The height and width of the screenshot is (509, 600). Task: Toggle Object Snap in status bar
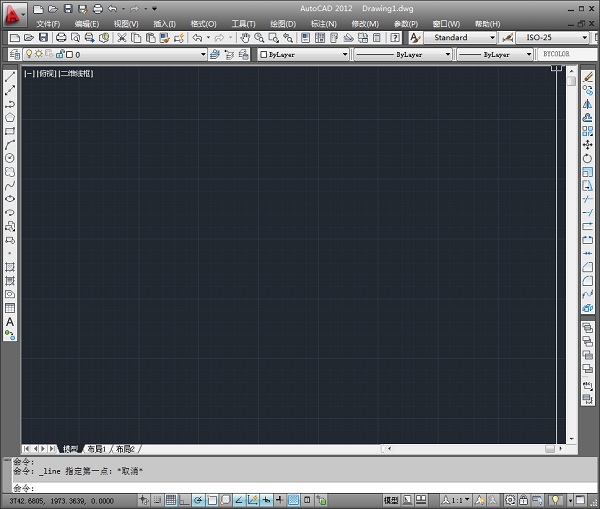click(212, 500)
